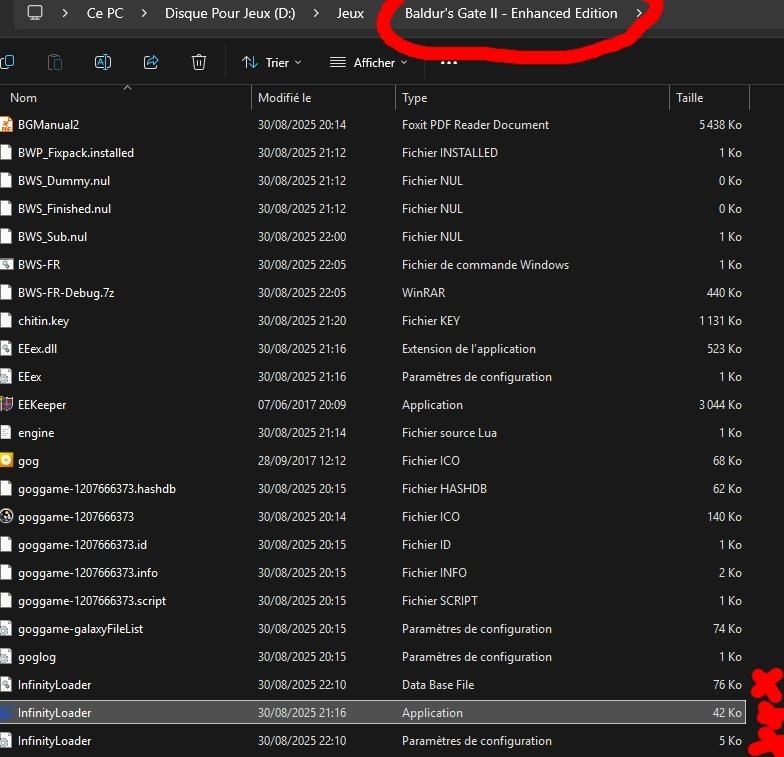
Task: Select the goggame-galaxyFileList file icon
Action: pos(6,628)
